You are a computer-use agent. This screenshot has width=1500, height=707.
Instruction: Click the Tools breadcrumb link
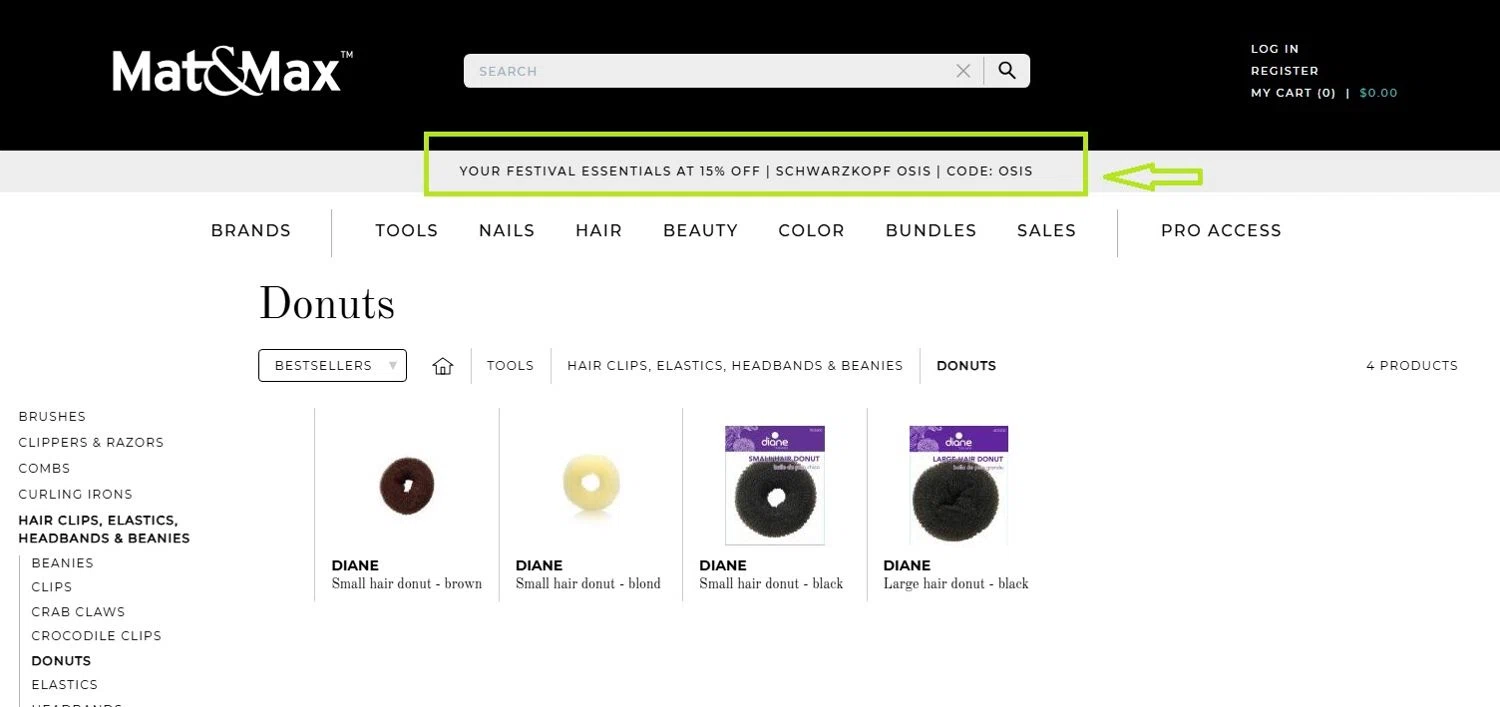pos(511,366)
